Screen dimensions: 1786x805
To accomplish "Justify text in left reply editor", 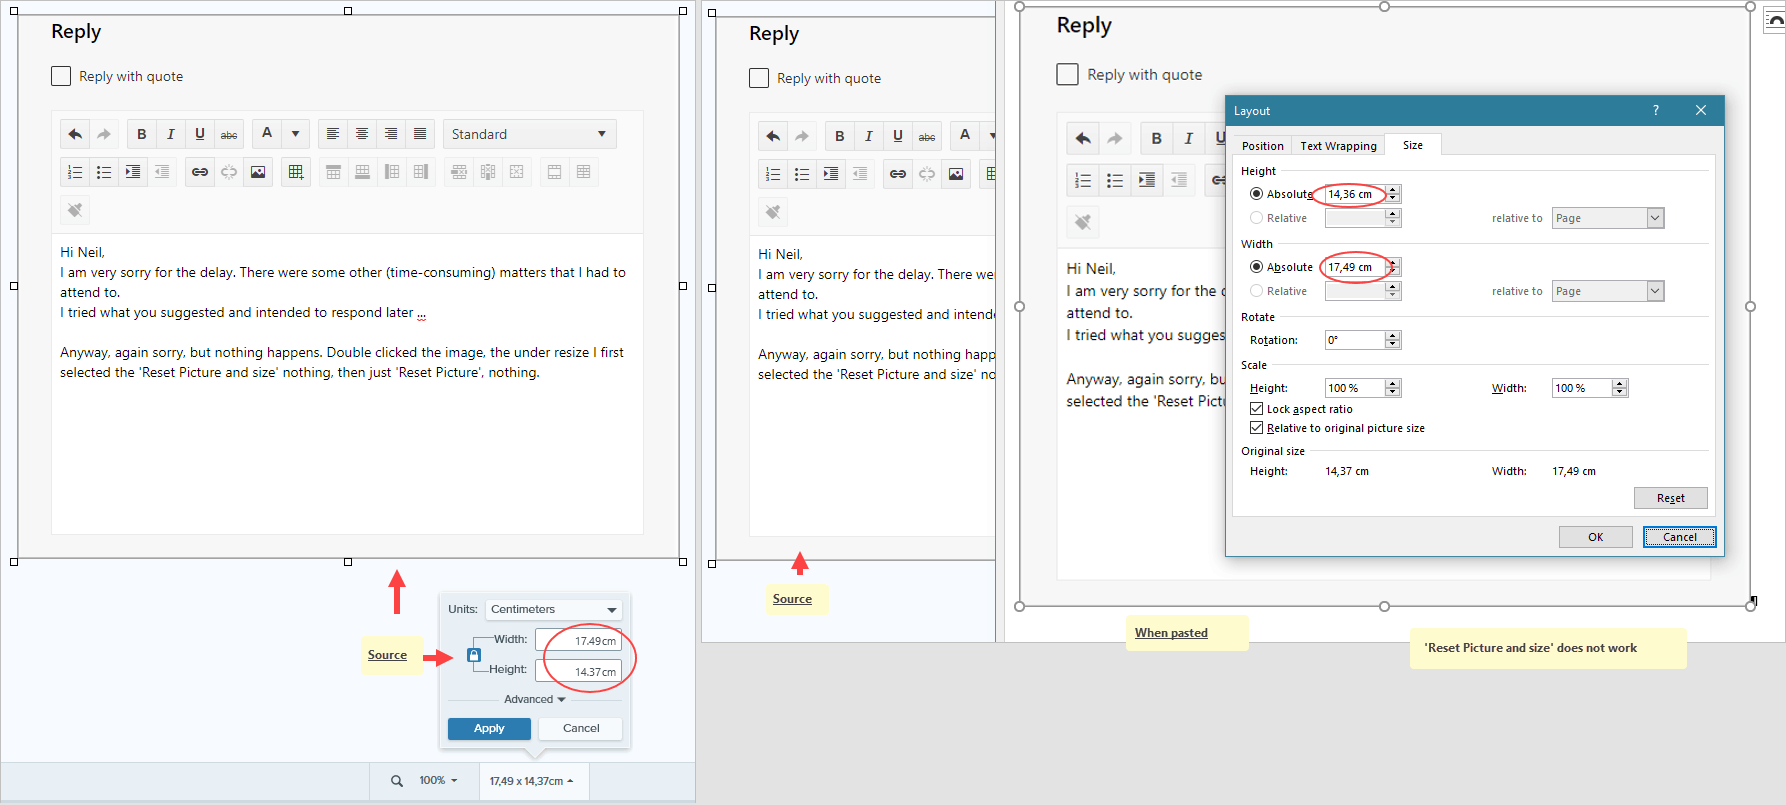I will (420, 134).
